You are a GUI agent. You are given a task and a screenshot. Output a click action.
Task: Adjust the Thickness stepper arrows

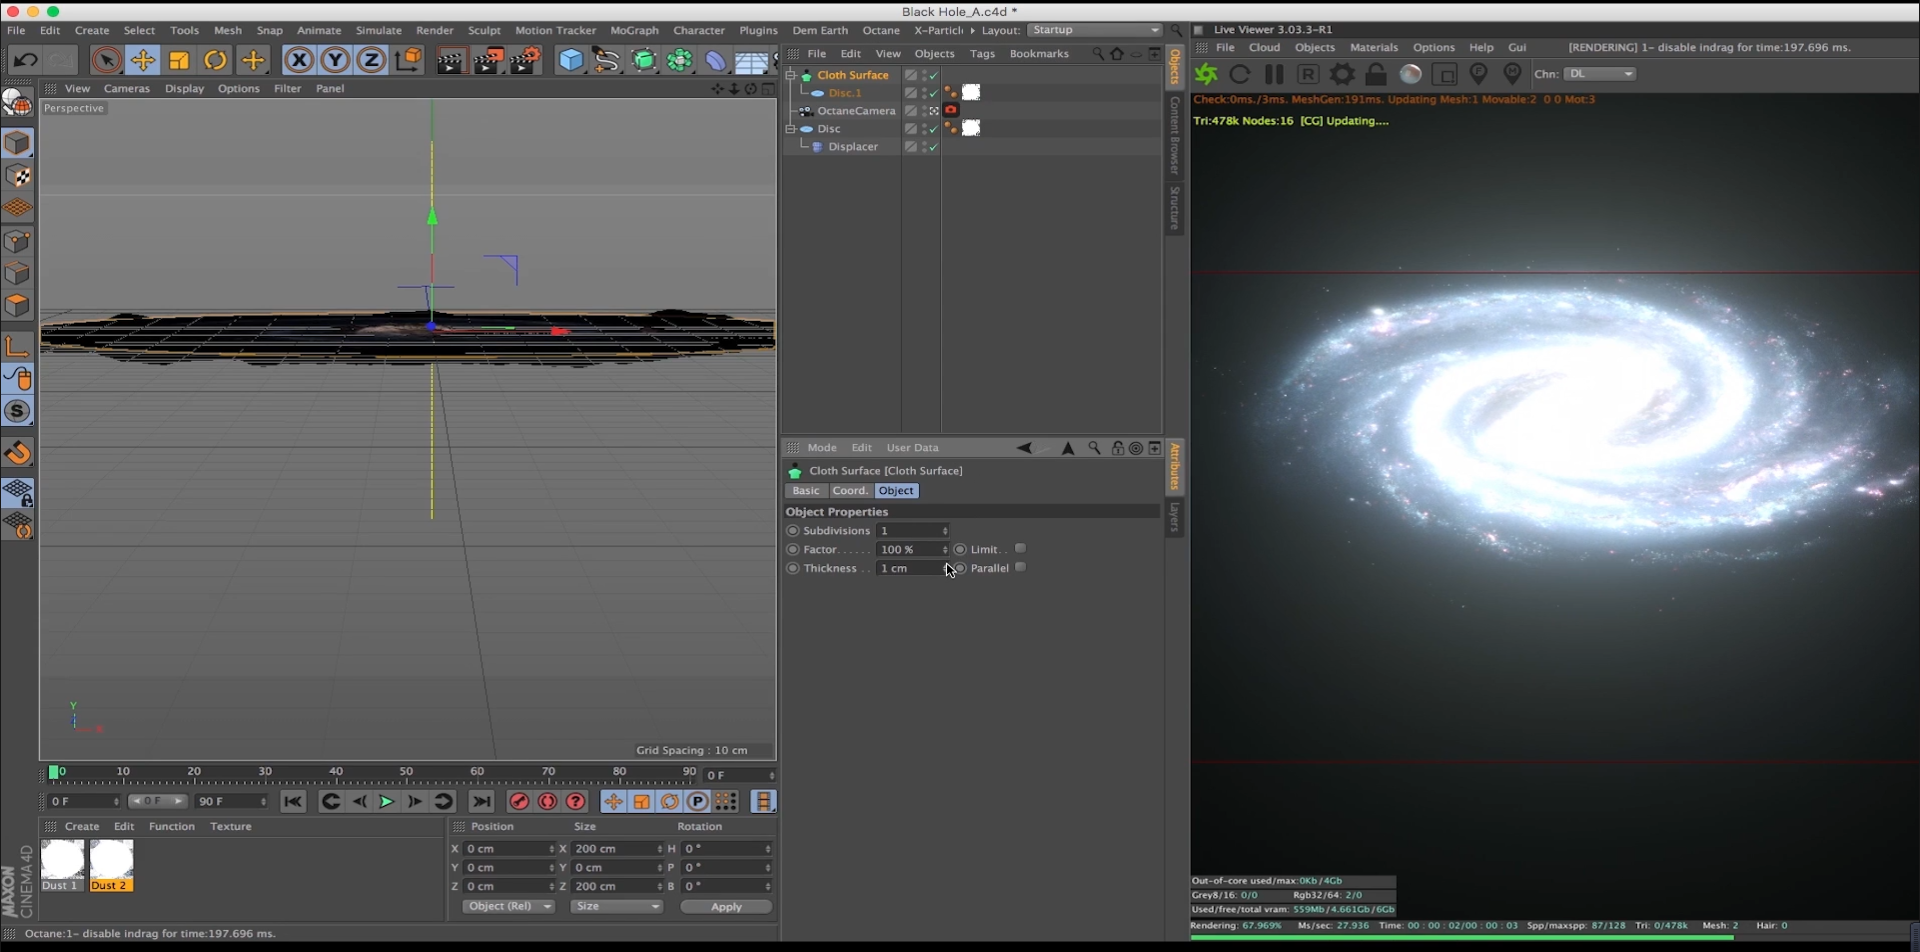(x=945, y=569)
